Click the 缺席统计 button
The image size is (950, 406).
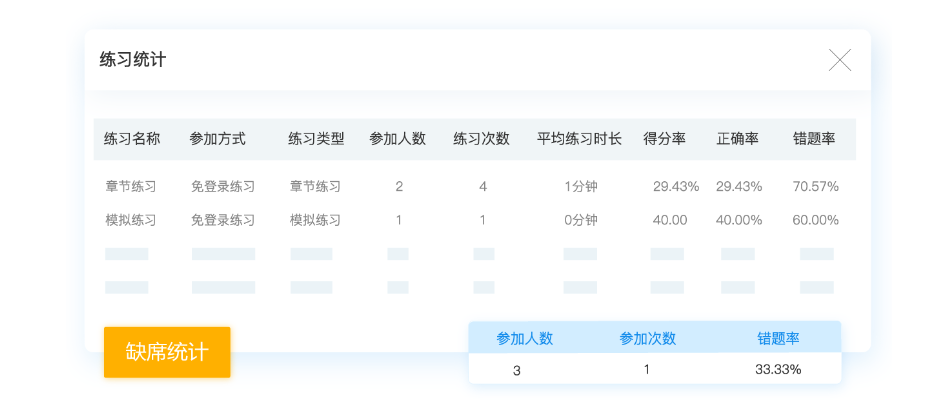tap(167, 352)
